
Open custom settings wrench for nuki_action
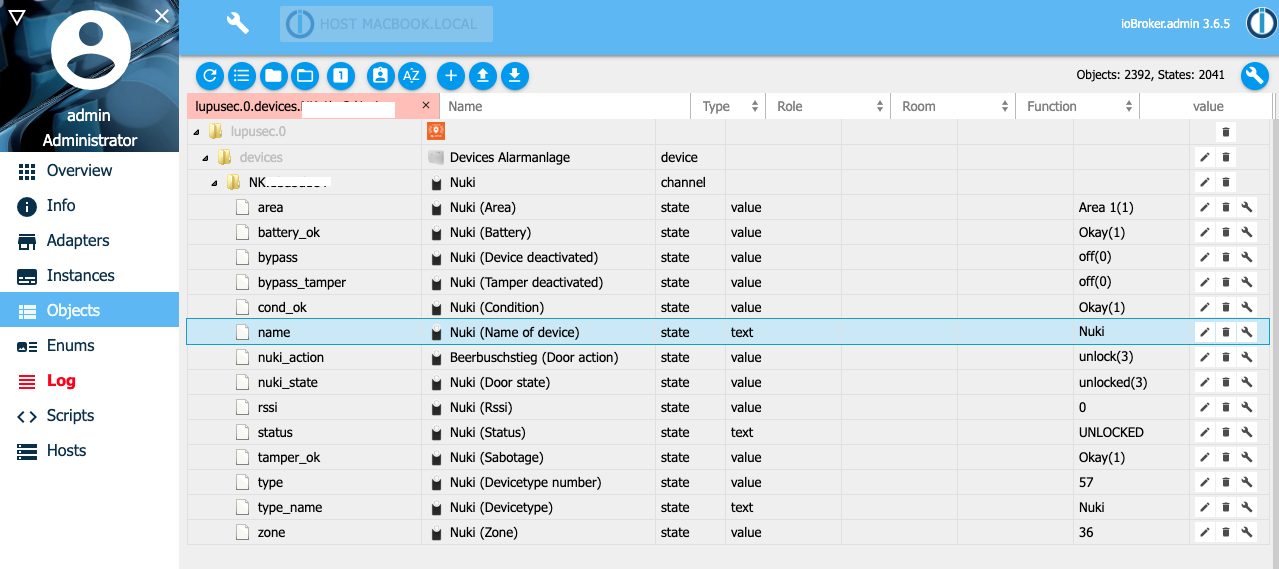1247,357
